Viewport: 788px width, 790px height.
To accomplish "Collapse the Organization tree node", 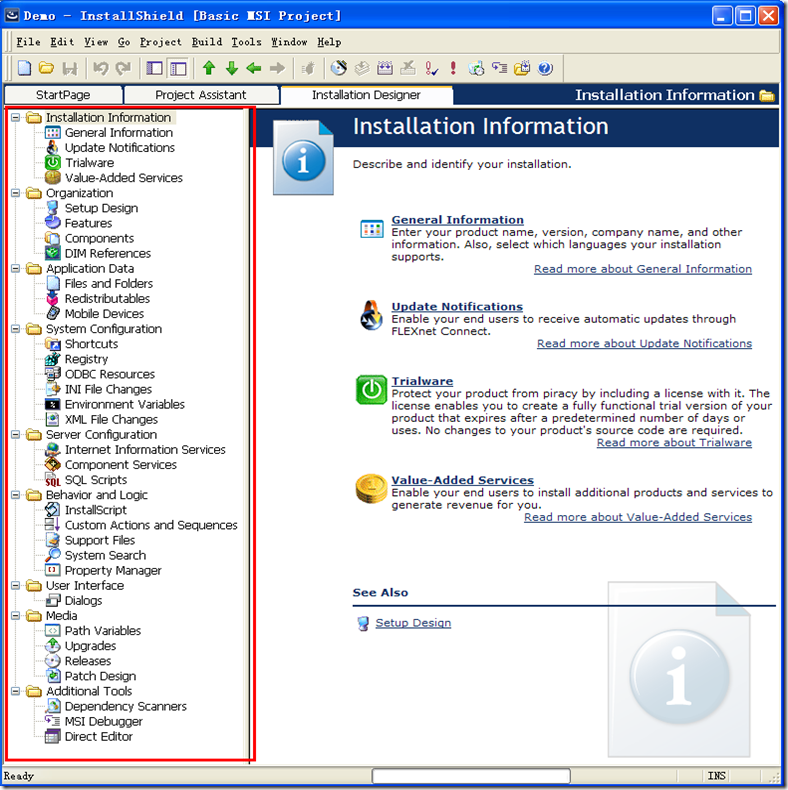I will click(16, 193).
